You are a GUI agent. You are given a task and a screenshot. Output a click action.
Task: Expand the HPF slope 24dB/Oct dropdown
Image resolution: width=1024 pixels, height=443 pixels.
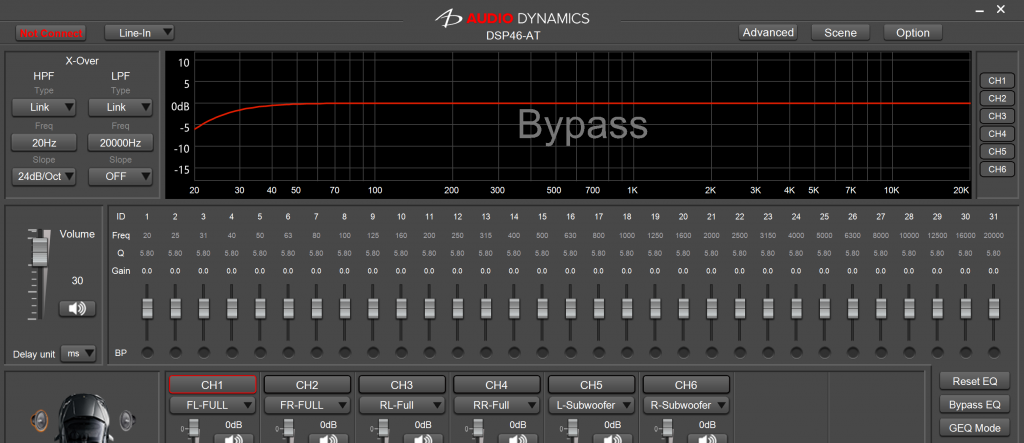click(x=43, y=177)
